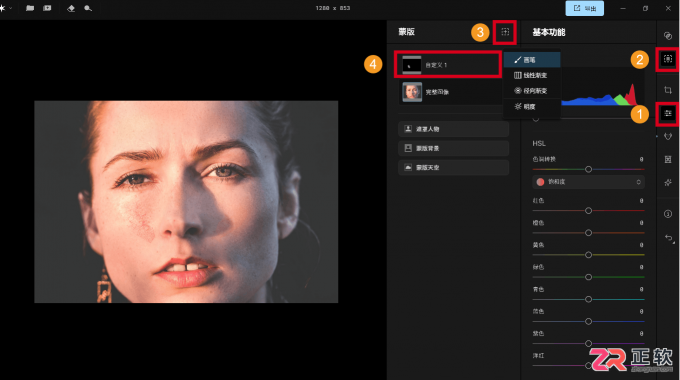Choose 明度 luminance from mask menu
Viewport: 680px width, 380px height.
click(532, 107)
